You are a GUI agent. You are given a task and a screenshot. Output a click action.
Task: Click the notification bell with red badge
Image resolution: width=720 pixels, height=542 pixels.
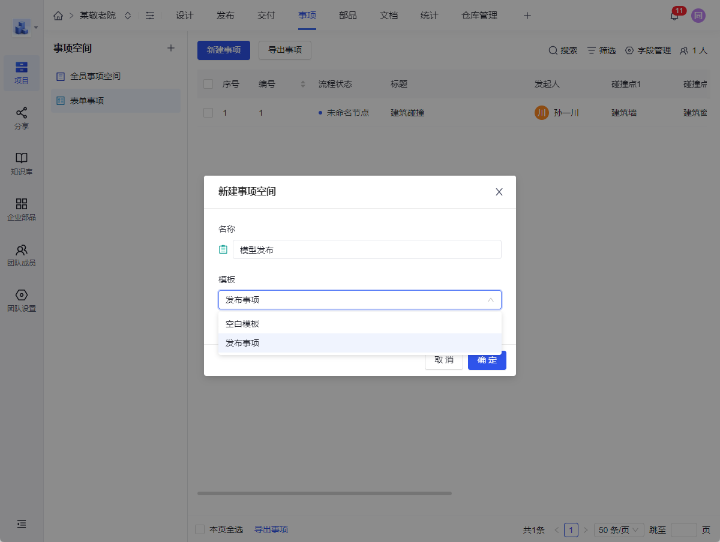pyautogui.click(x=675, y=15)
